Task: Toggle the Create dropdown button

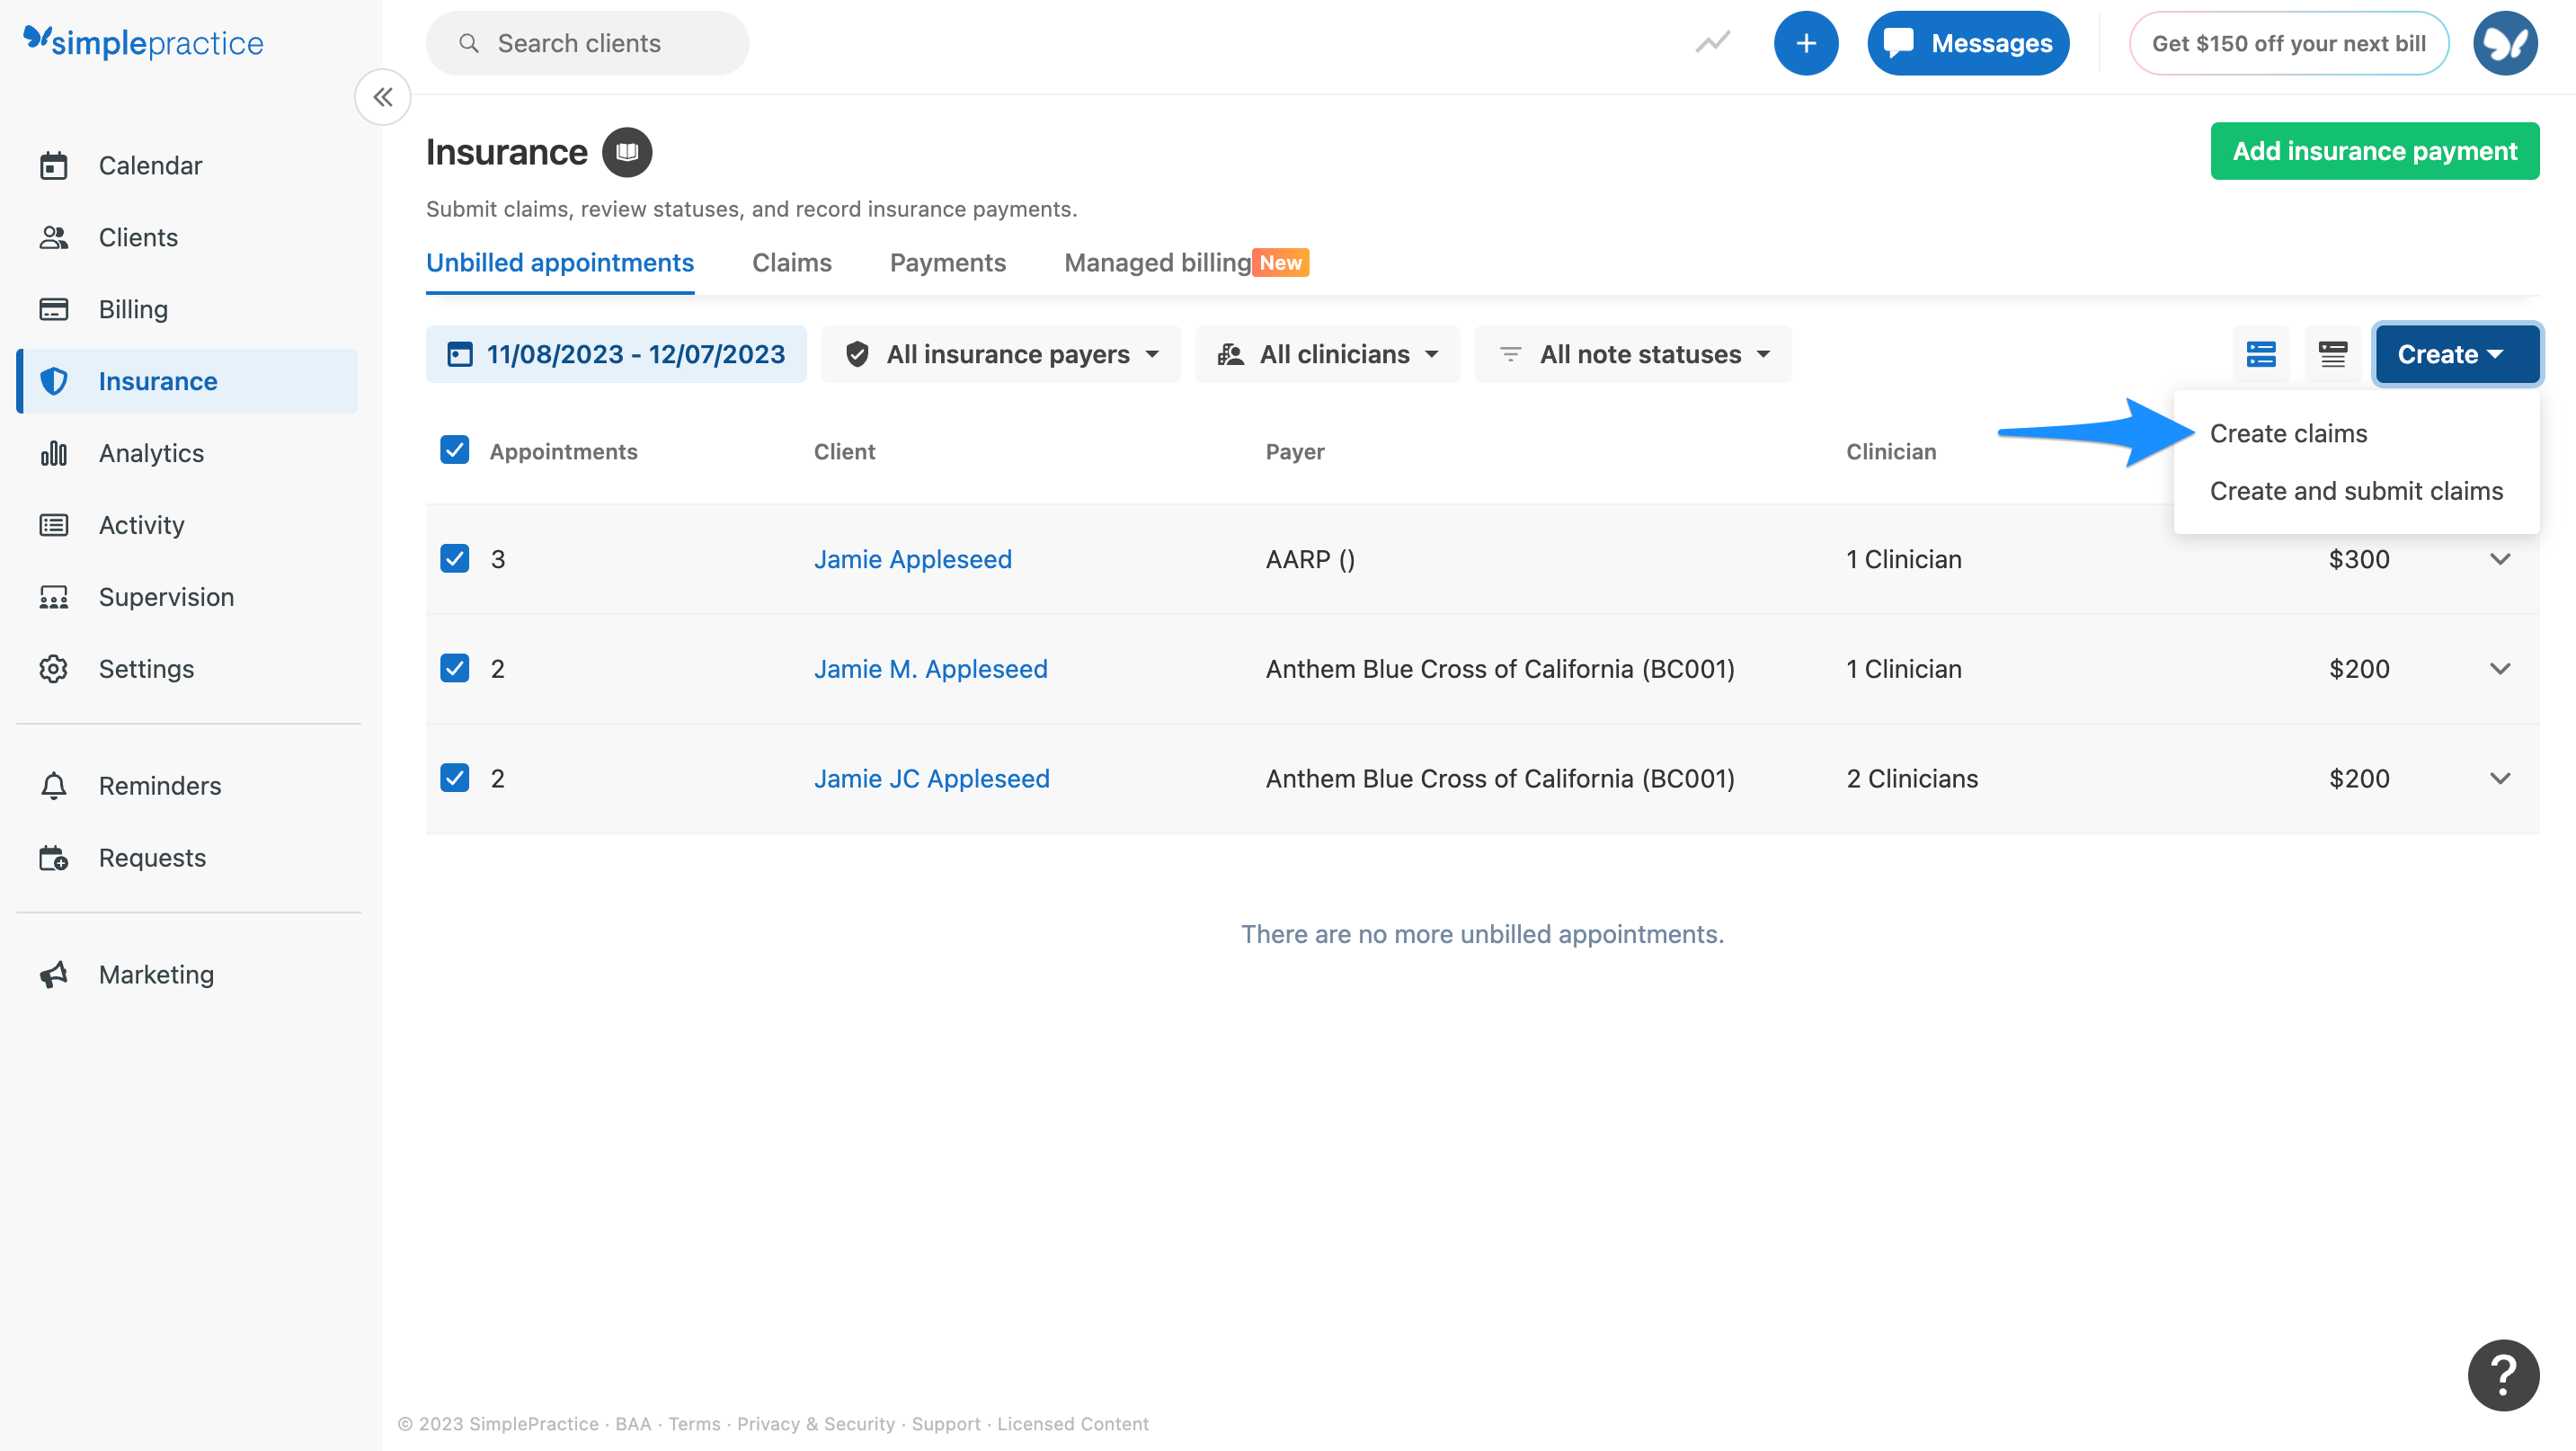Action: [2457, 354]
